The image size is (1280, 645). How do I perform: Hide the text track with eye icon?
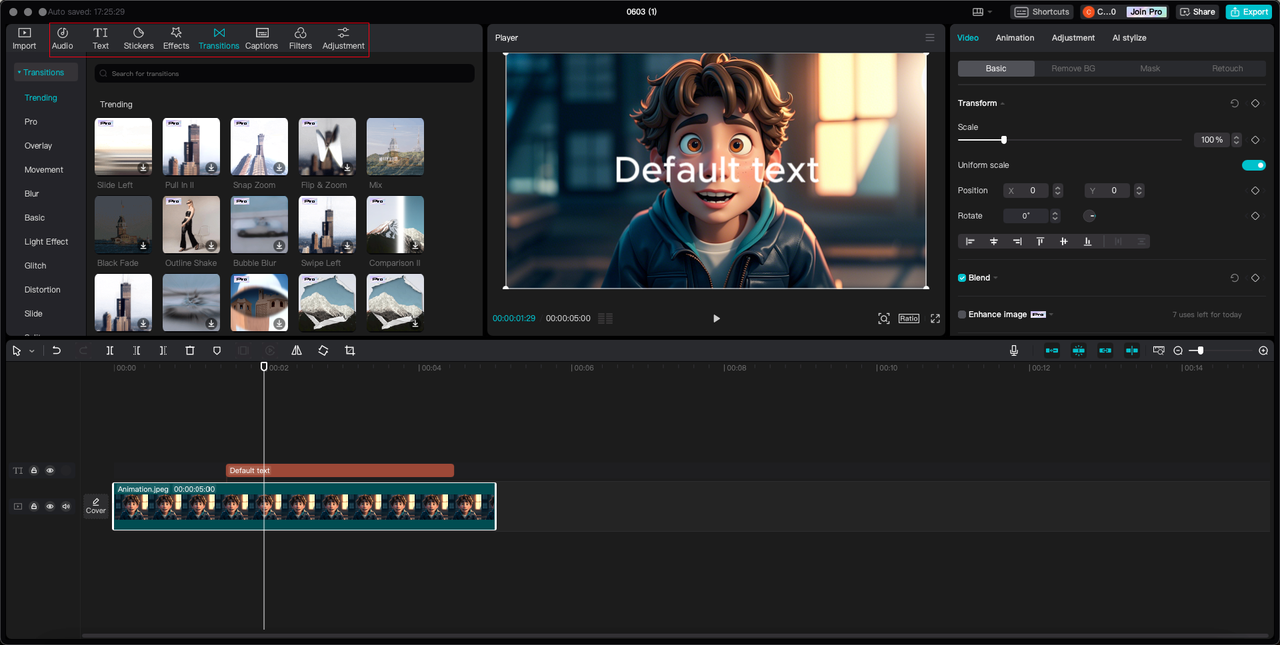click(50, 470)
